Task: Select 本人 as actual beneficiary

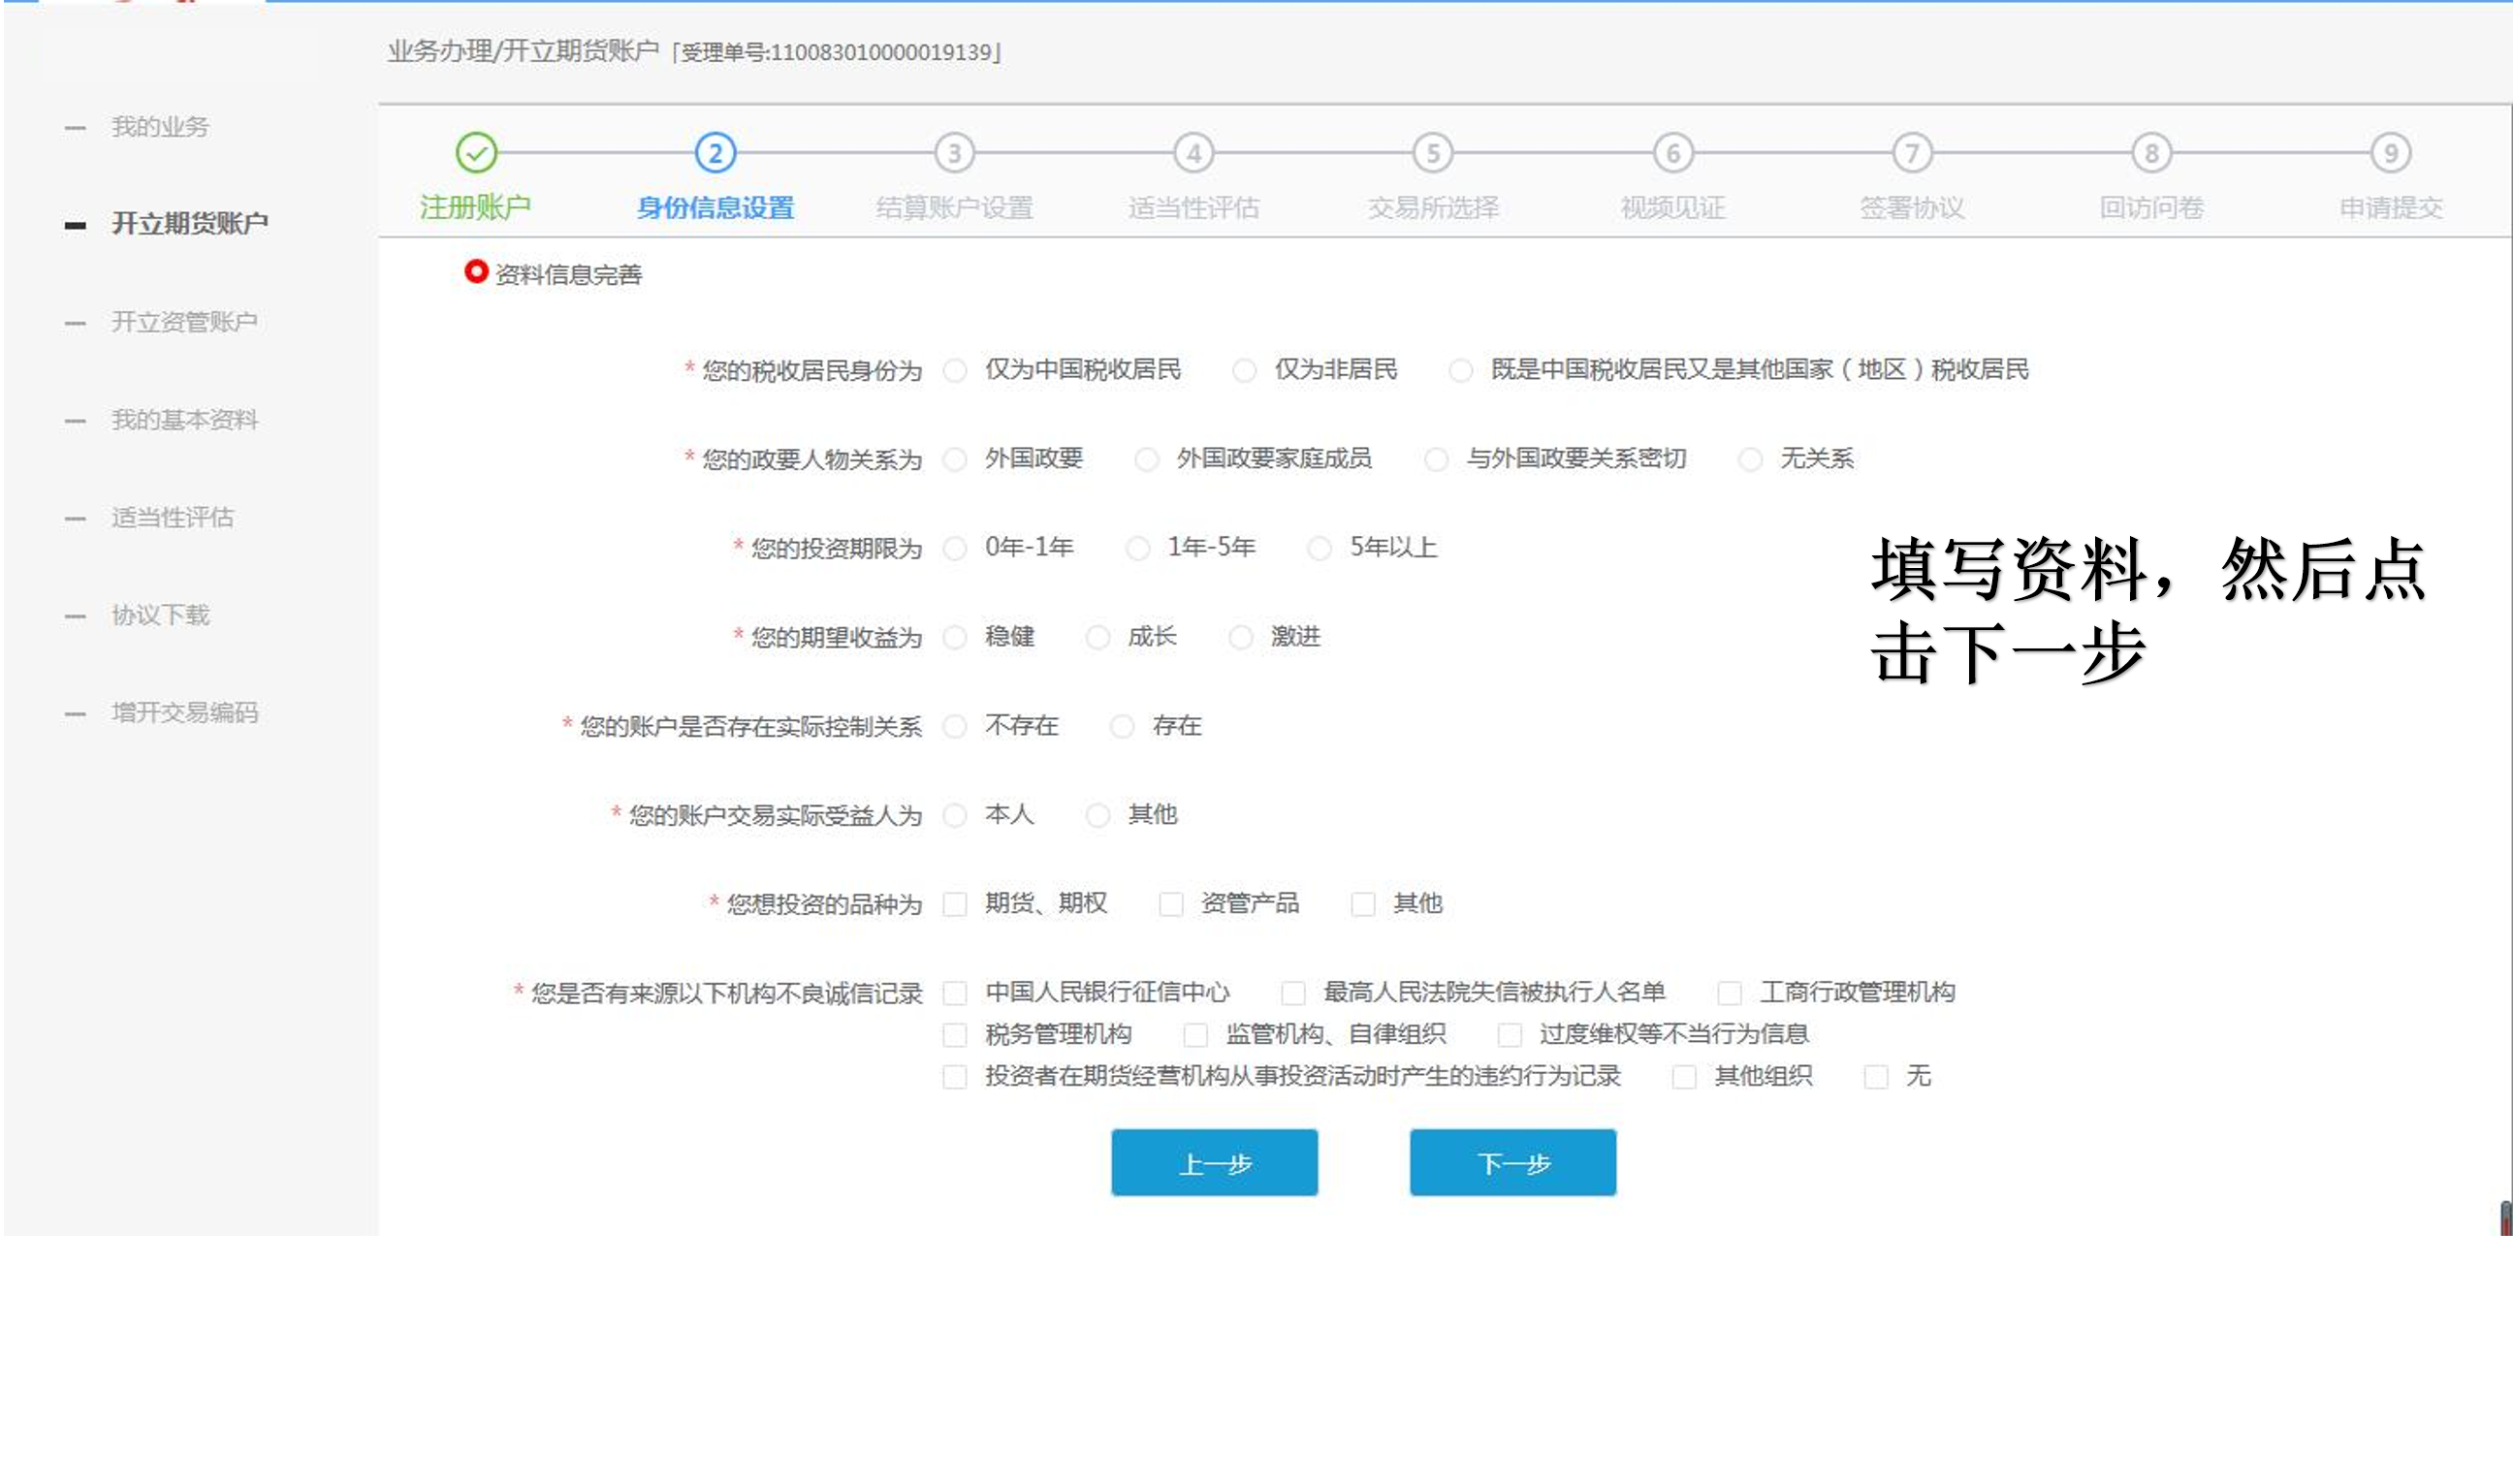Action: tap(955, 816)
